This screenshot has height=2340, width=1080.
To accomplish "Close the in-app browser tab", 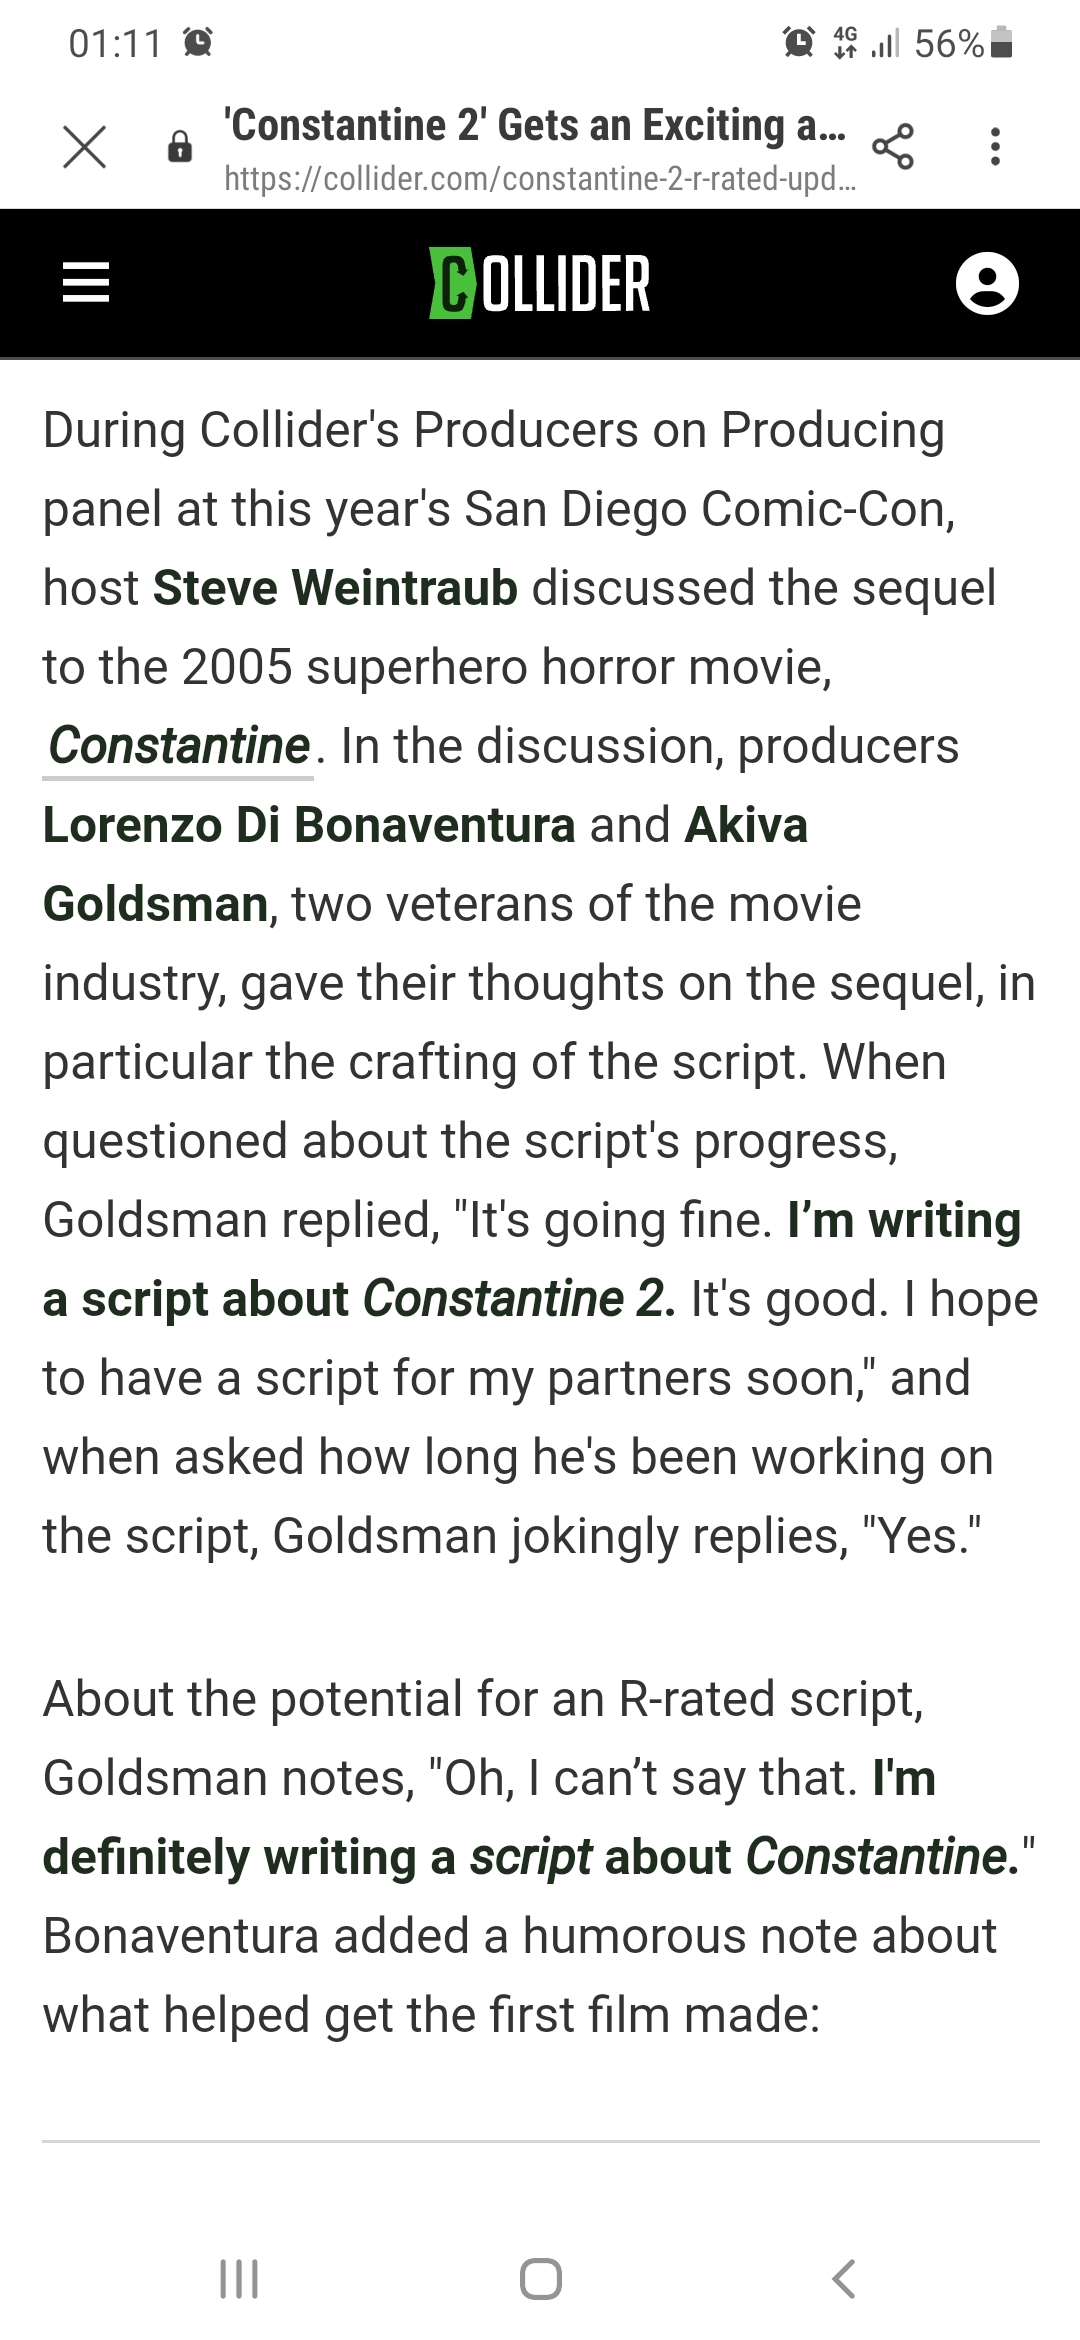I will click(x=84, y=147).
